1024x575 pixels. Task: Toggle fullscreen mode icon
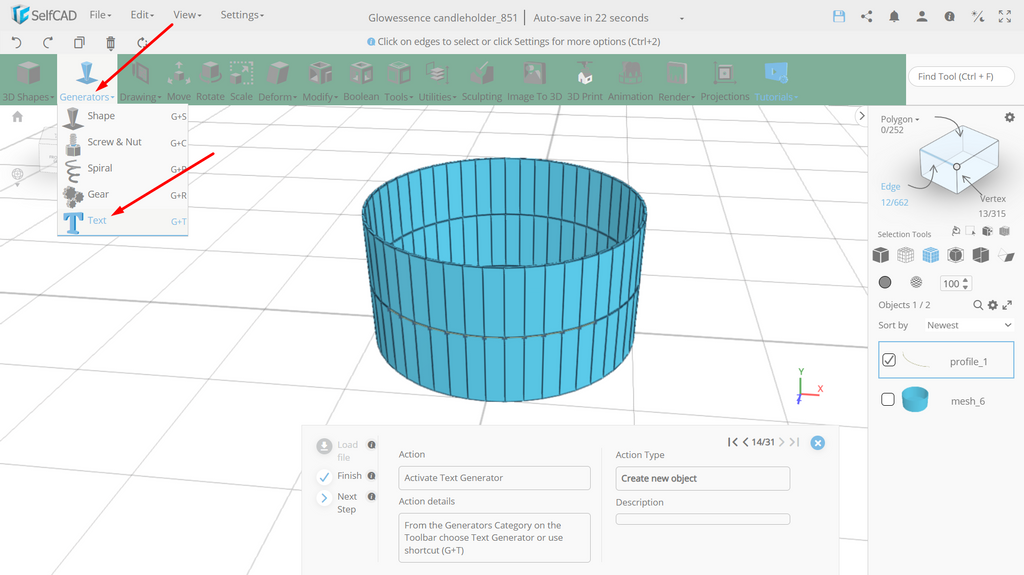(x=1005, y=17)
